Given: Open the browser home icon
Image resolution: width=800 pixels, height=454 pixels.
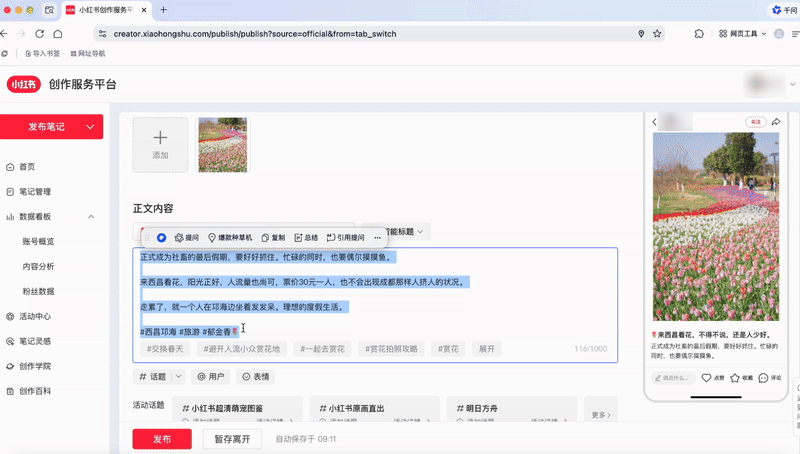Looking at the screenshot, I should 58,34.
